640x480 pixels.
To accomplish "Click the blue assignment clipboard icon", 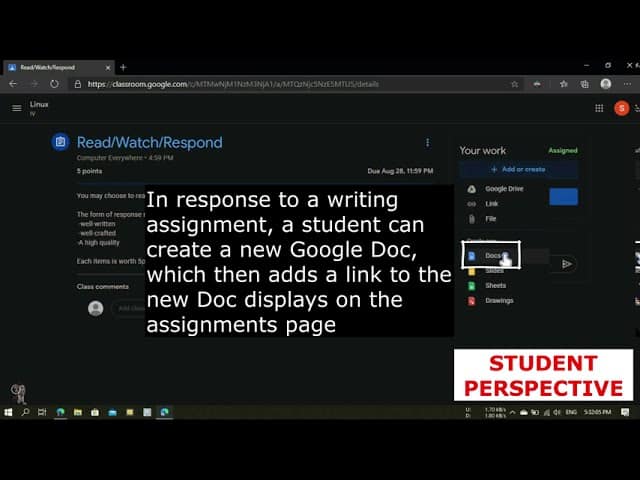I will point(60,142).
